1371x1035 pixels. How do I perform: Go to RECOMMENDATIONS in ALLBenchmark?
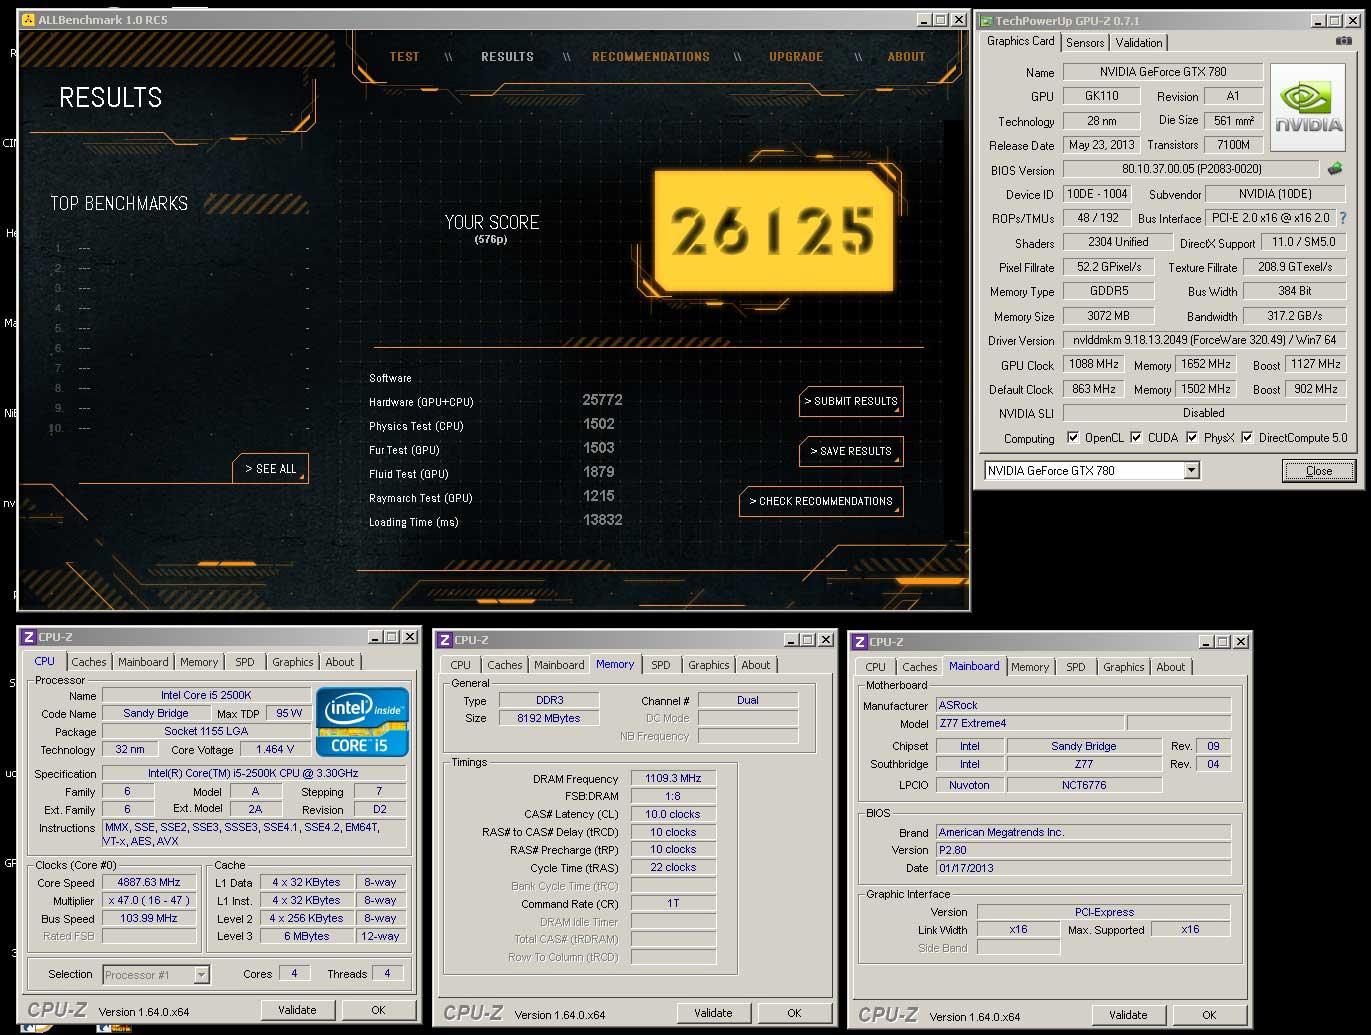651,57
